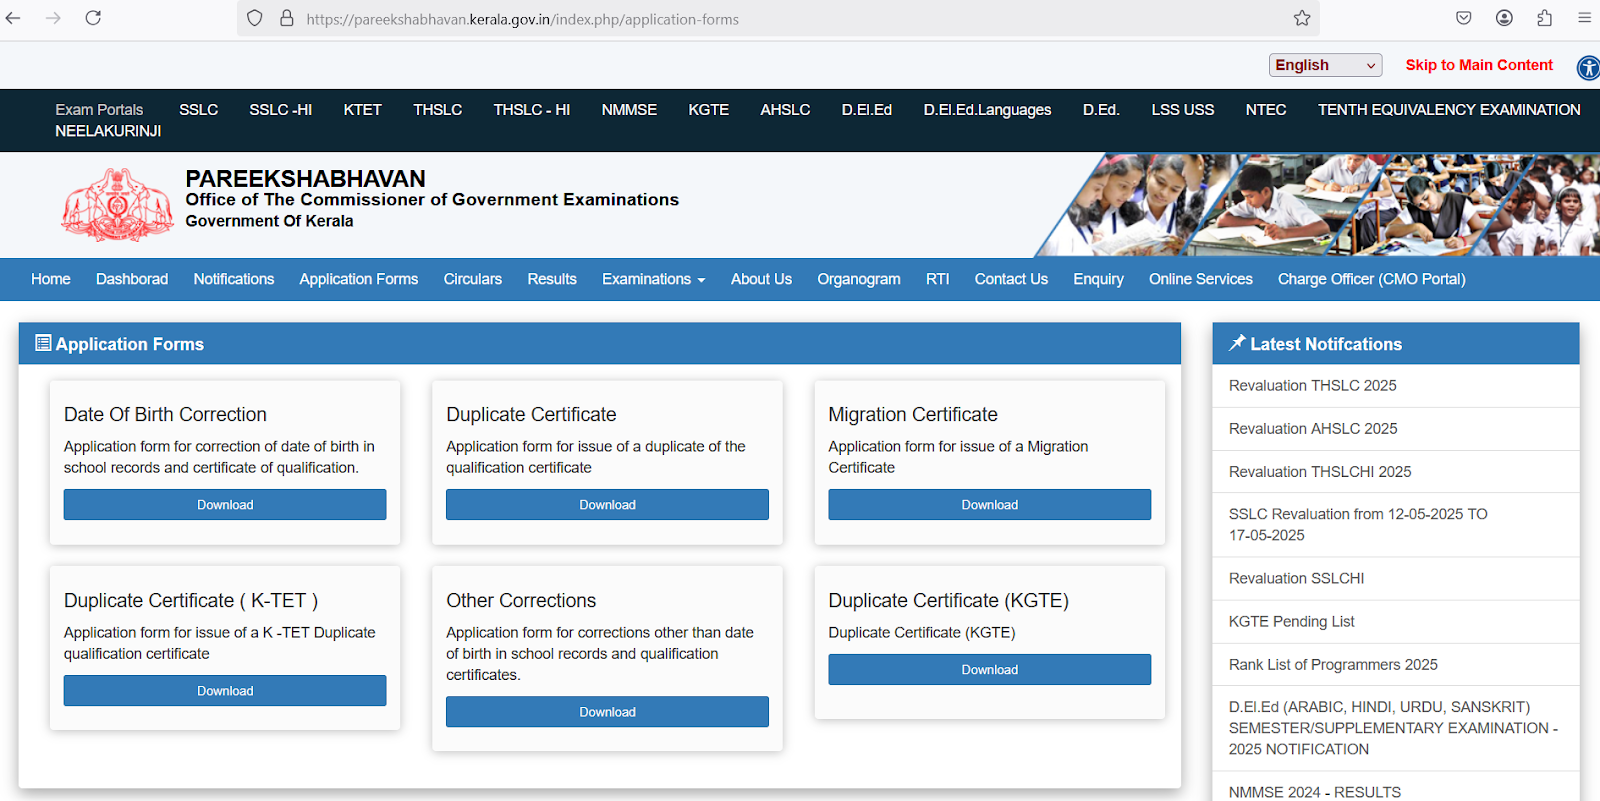Open the LSS USS portal

[1183, 110]
